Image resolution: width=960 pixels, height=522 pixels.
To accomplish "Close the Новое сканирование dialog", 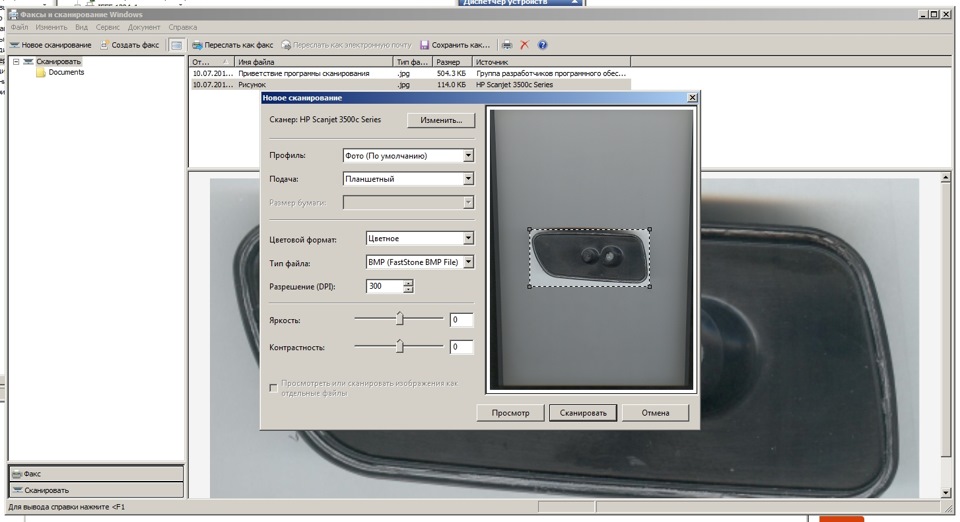I will (692, 98).
